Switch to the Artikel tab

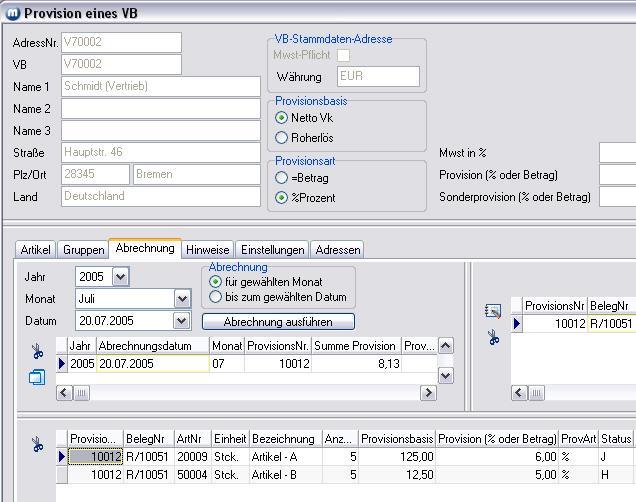(x=36, y=250)
